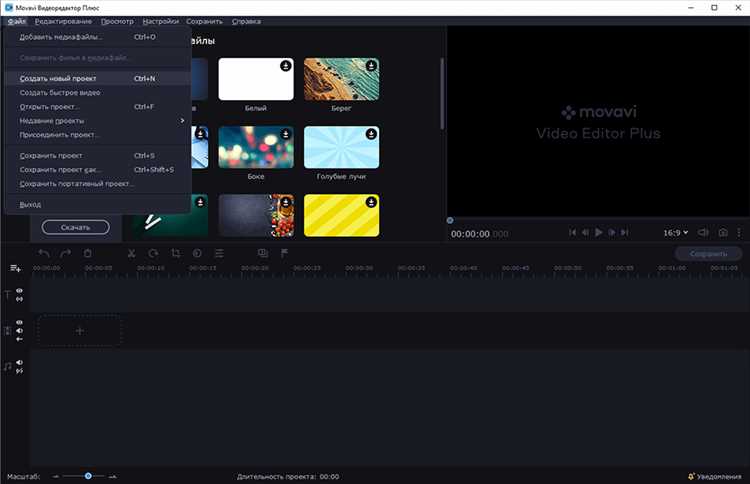This screenshot has height=484, width=750.
Task: Open clip properties list icon
Action: [x=219, y=253]
